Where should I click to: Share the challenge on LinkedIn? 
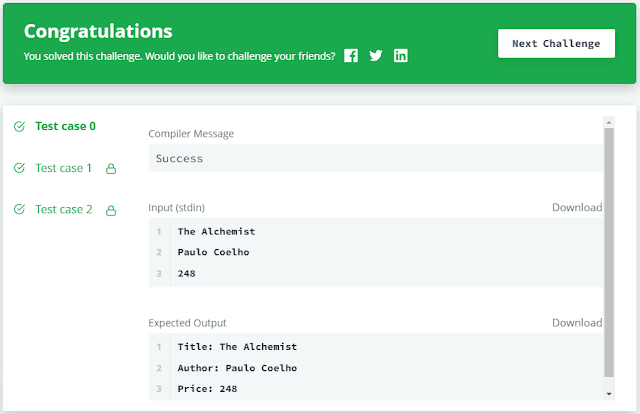coord(401,56)
